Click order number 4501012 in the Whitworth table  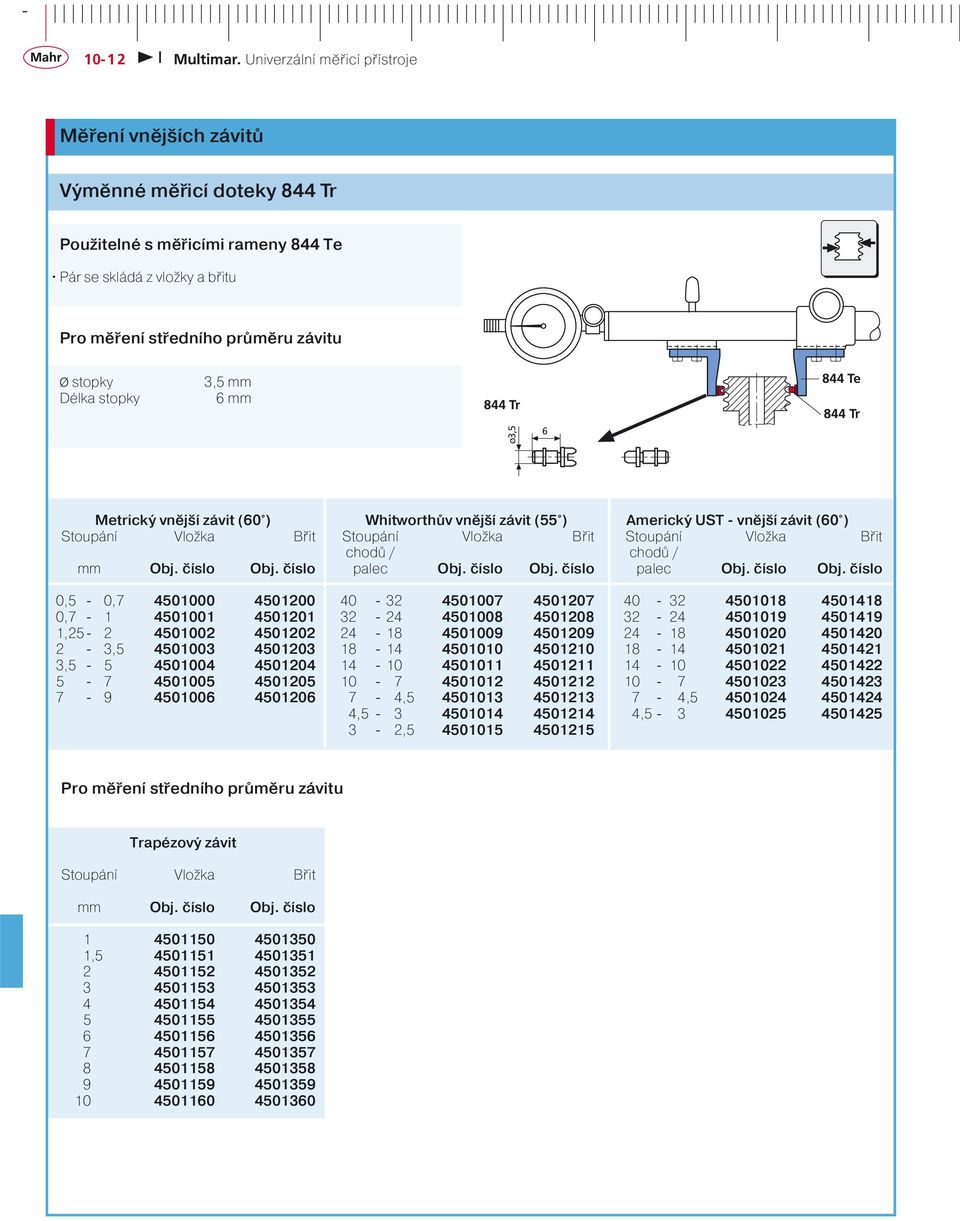472,681
